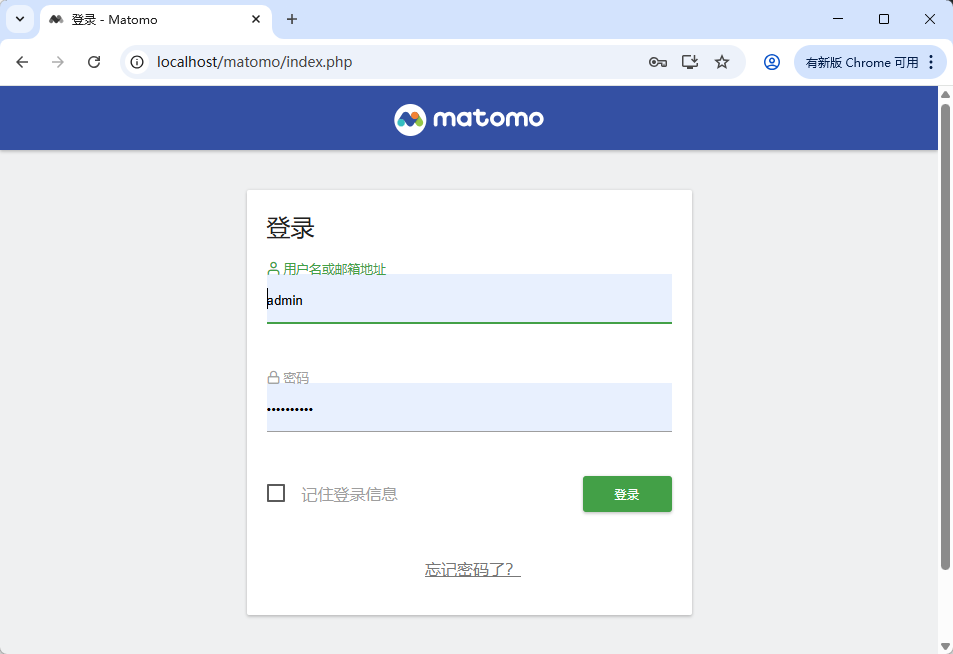View site information icon
953x654 pixels.
pos(137,62)
